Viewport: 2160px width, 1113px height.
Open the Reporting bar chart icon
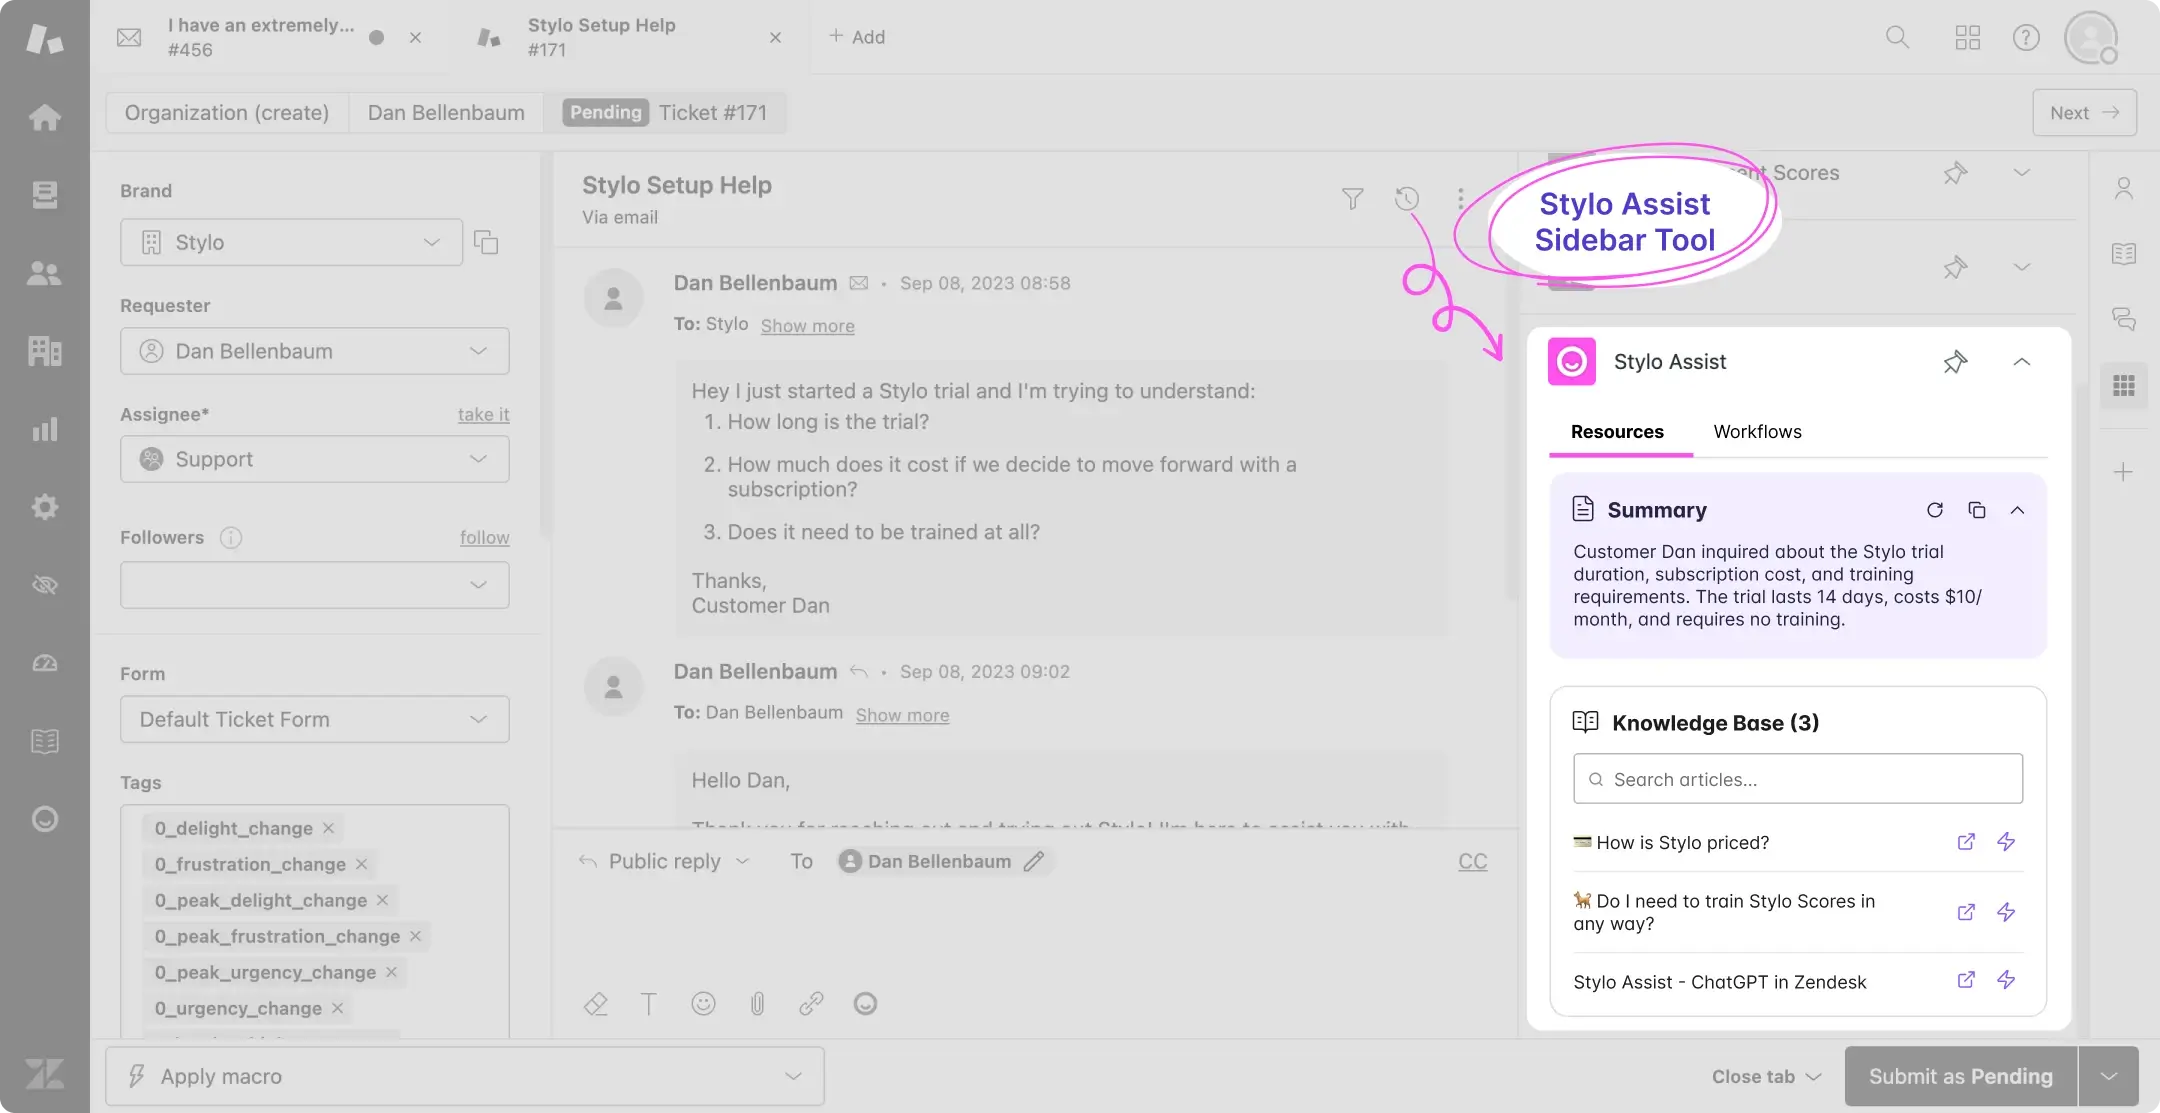(44, 429)
